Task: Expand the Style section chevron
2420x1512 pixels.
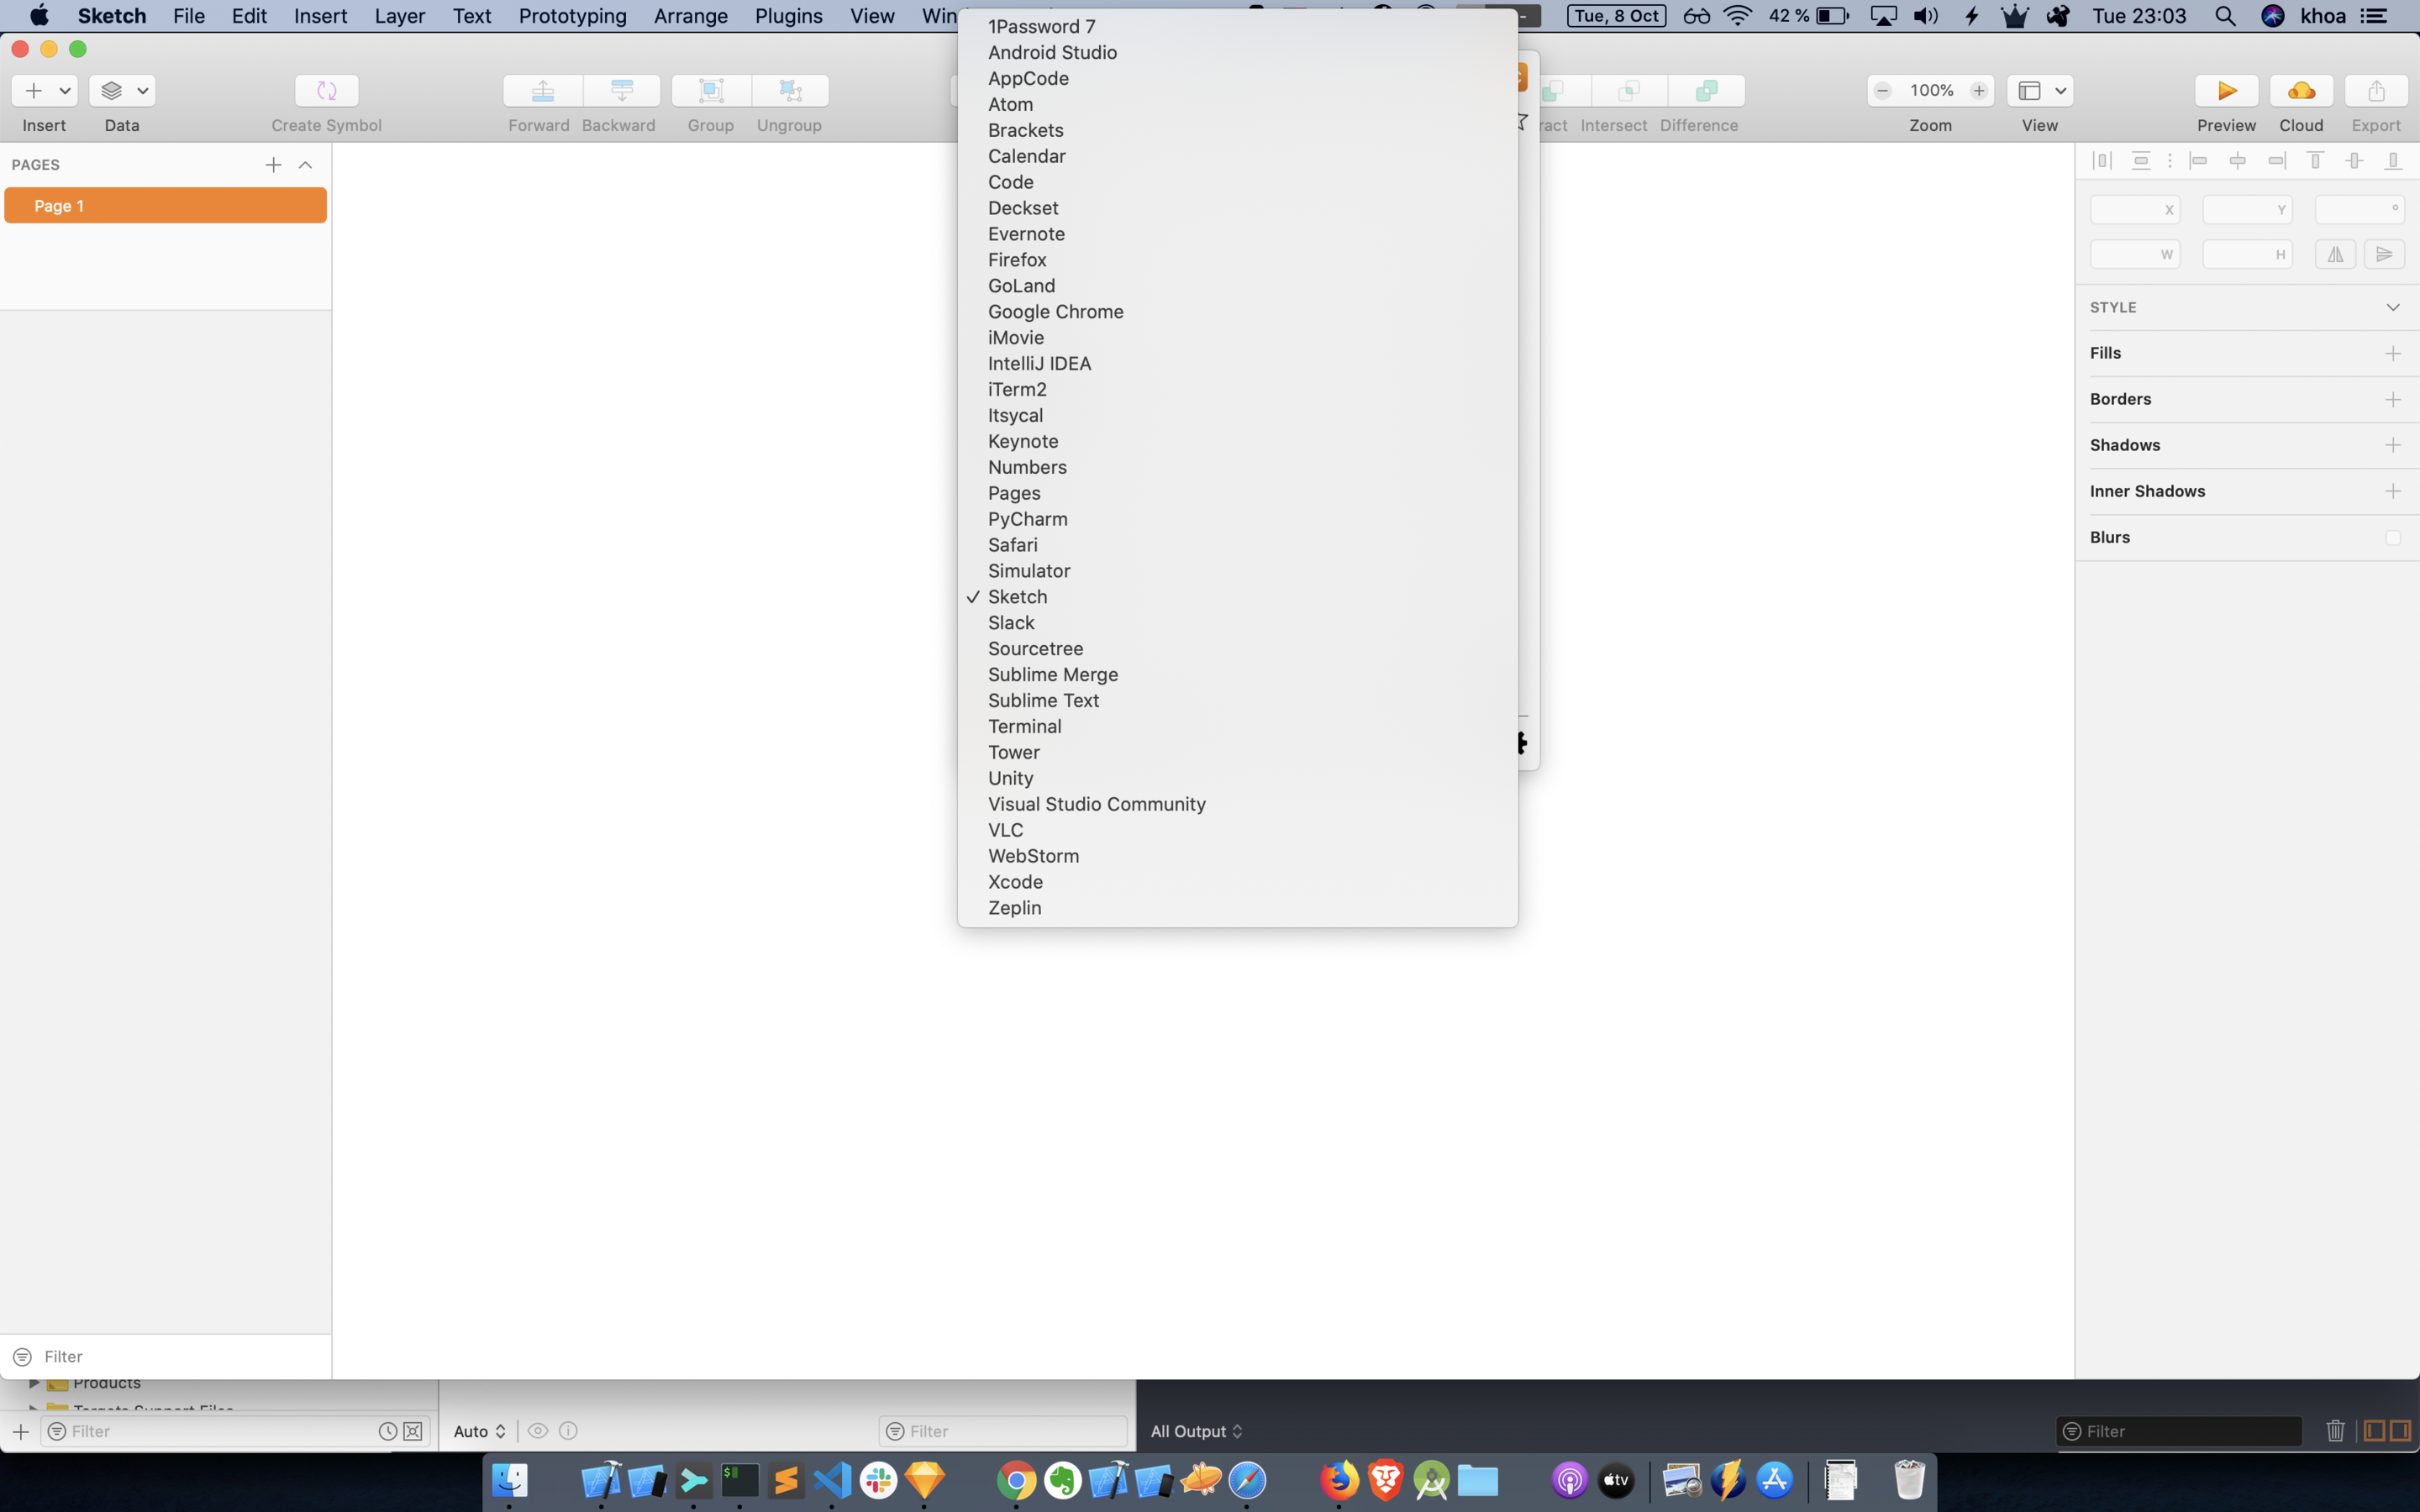Action: [2392, 308]
